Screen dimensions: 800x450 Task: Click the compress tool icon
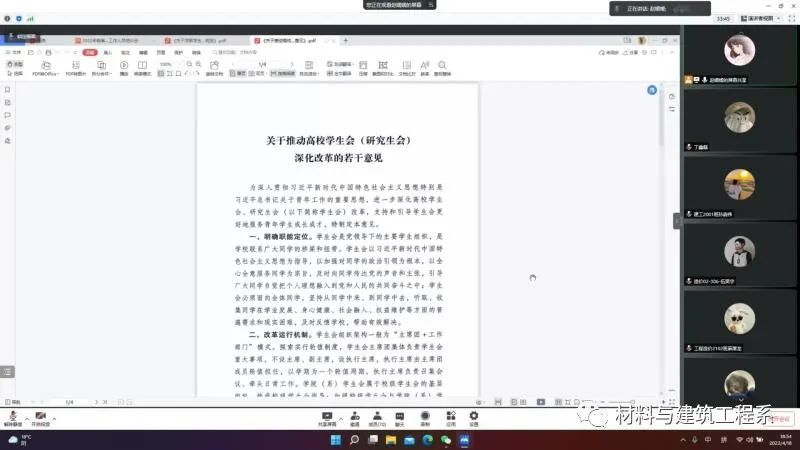tap(363, 68)
